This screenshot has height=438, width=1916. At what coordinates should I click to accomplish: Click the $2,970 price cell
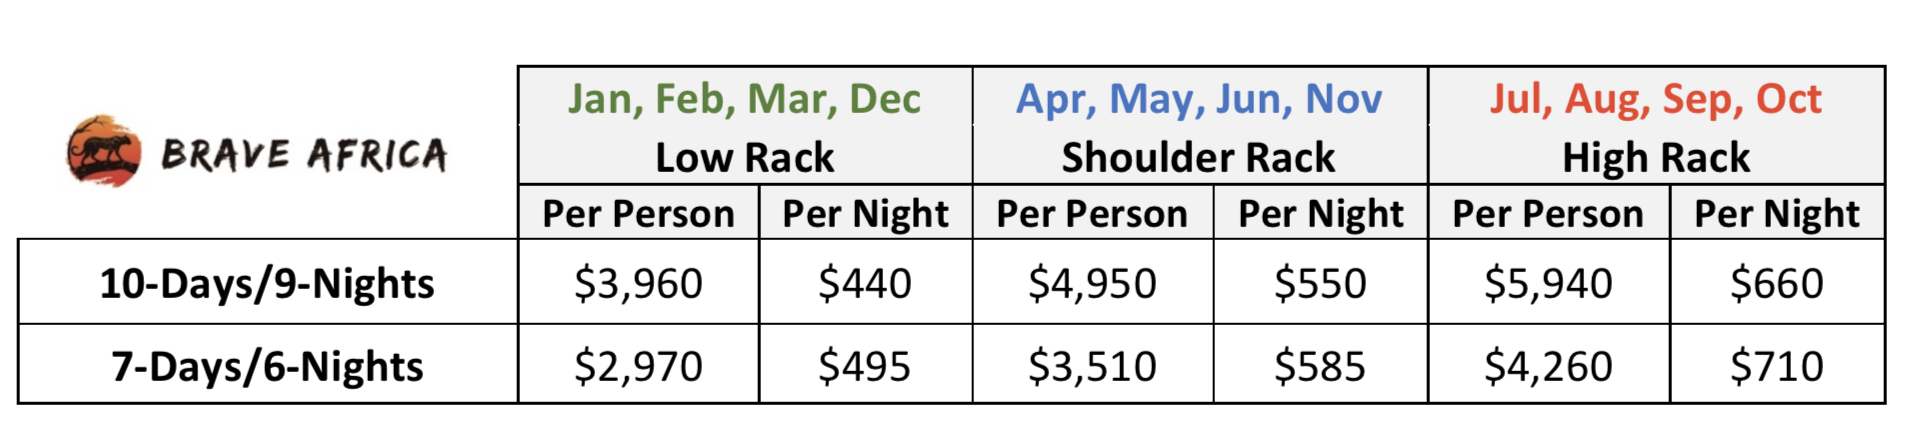click(x=638, y=367)
